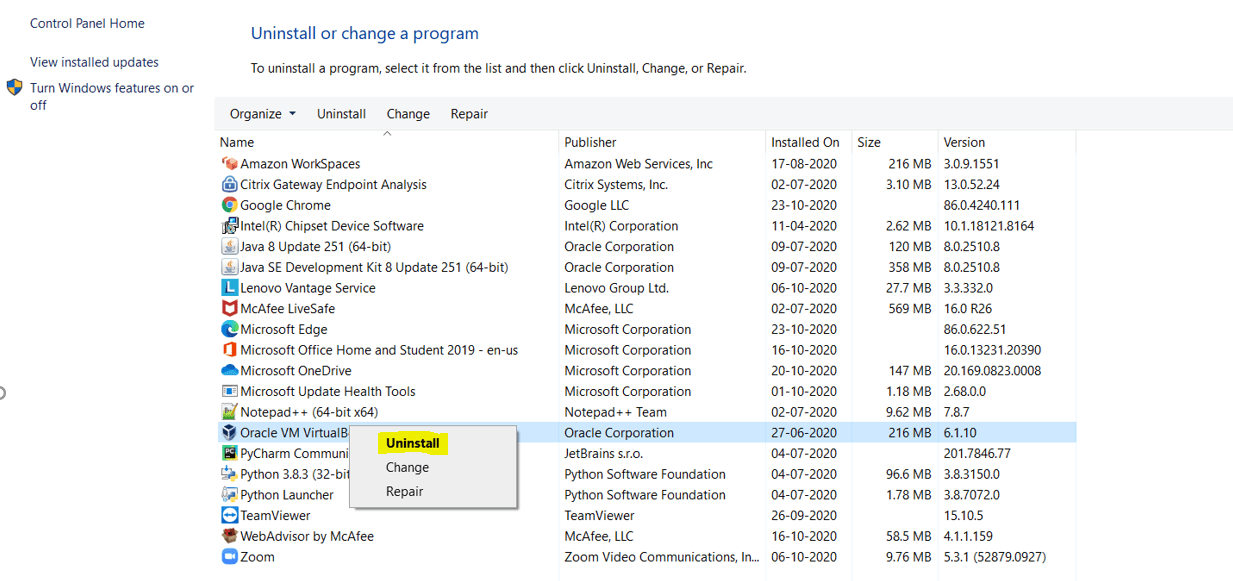Click the install date 11-04-2020
1233x581 pixels.
[804, 226]
